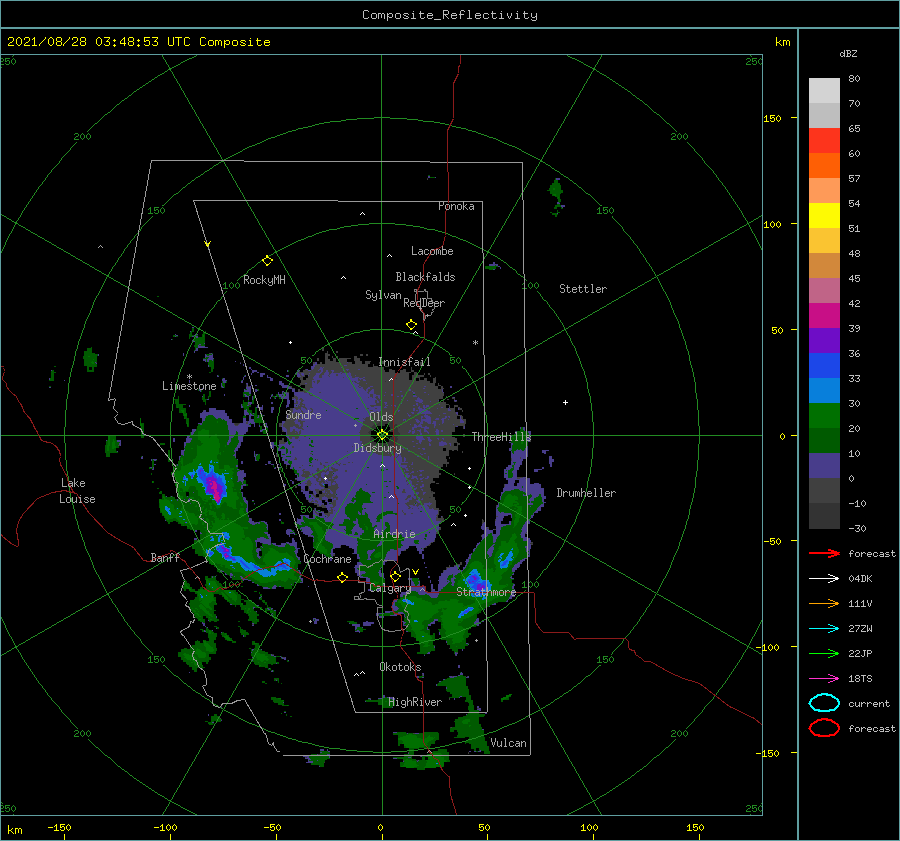Screen dimensions: 900x841
Task: Click the Lacombe city label
Action: [x=432, y=251]
